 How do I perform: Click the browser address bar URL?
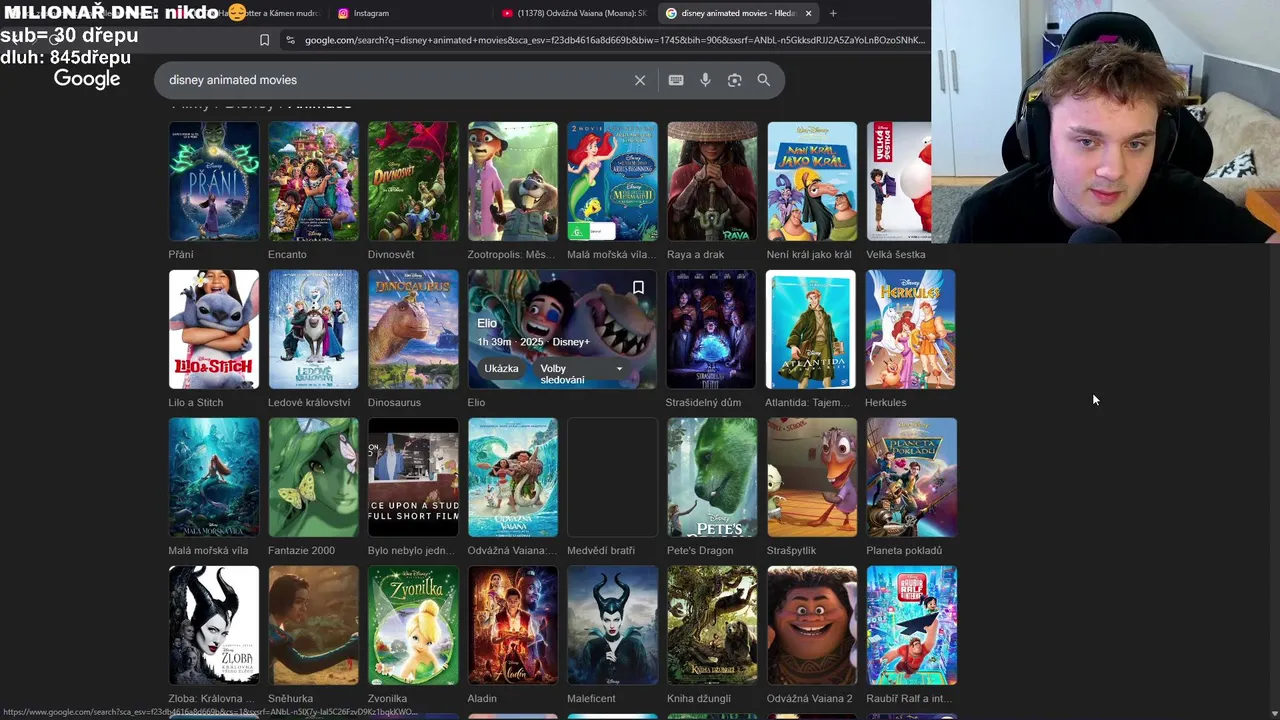[614, 40]
